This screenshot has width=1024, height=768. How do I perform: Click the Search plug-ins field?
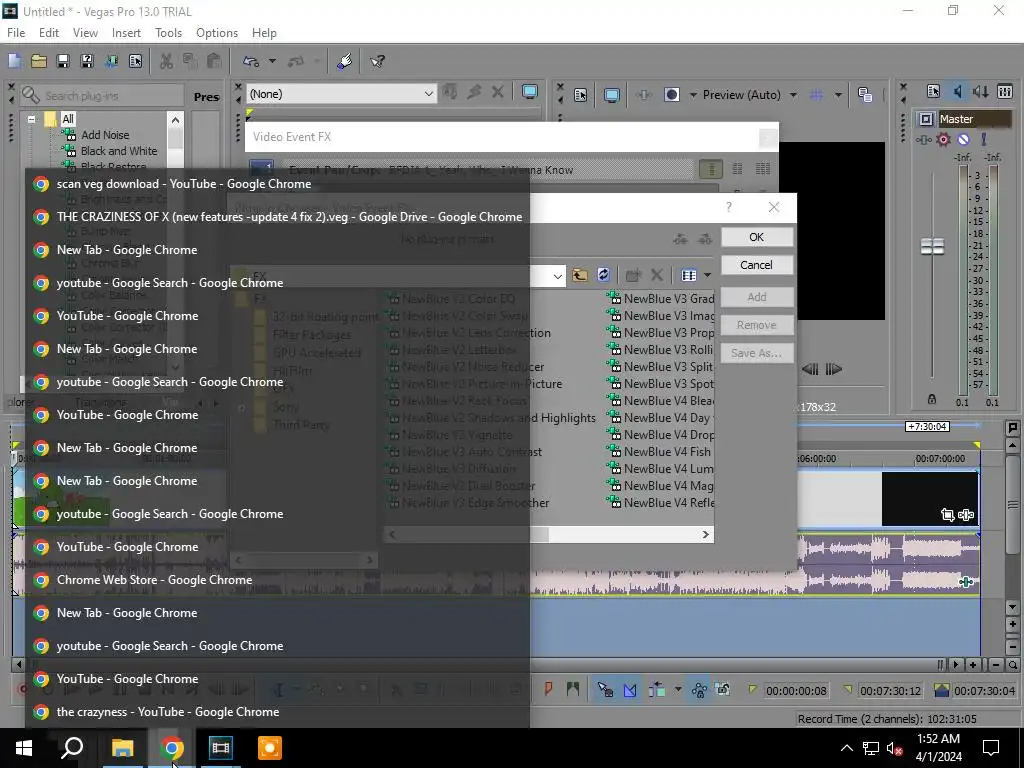pyautogui.click(x=102, y=96)
